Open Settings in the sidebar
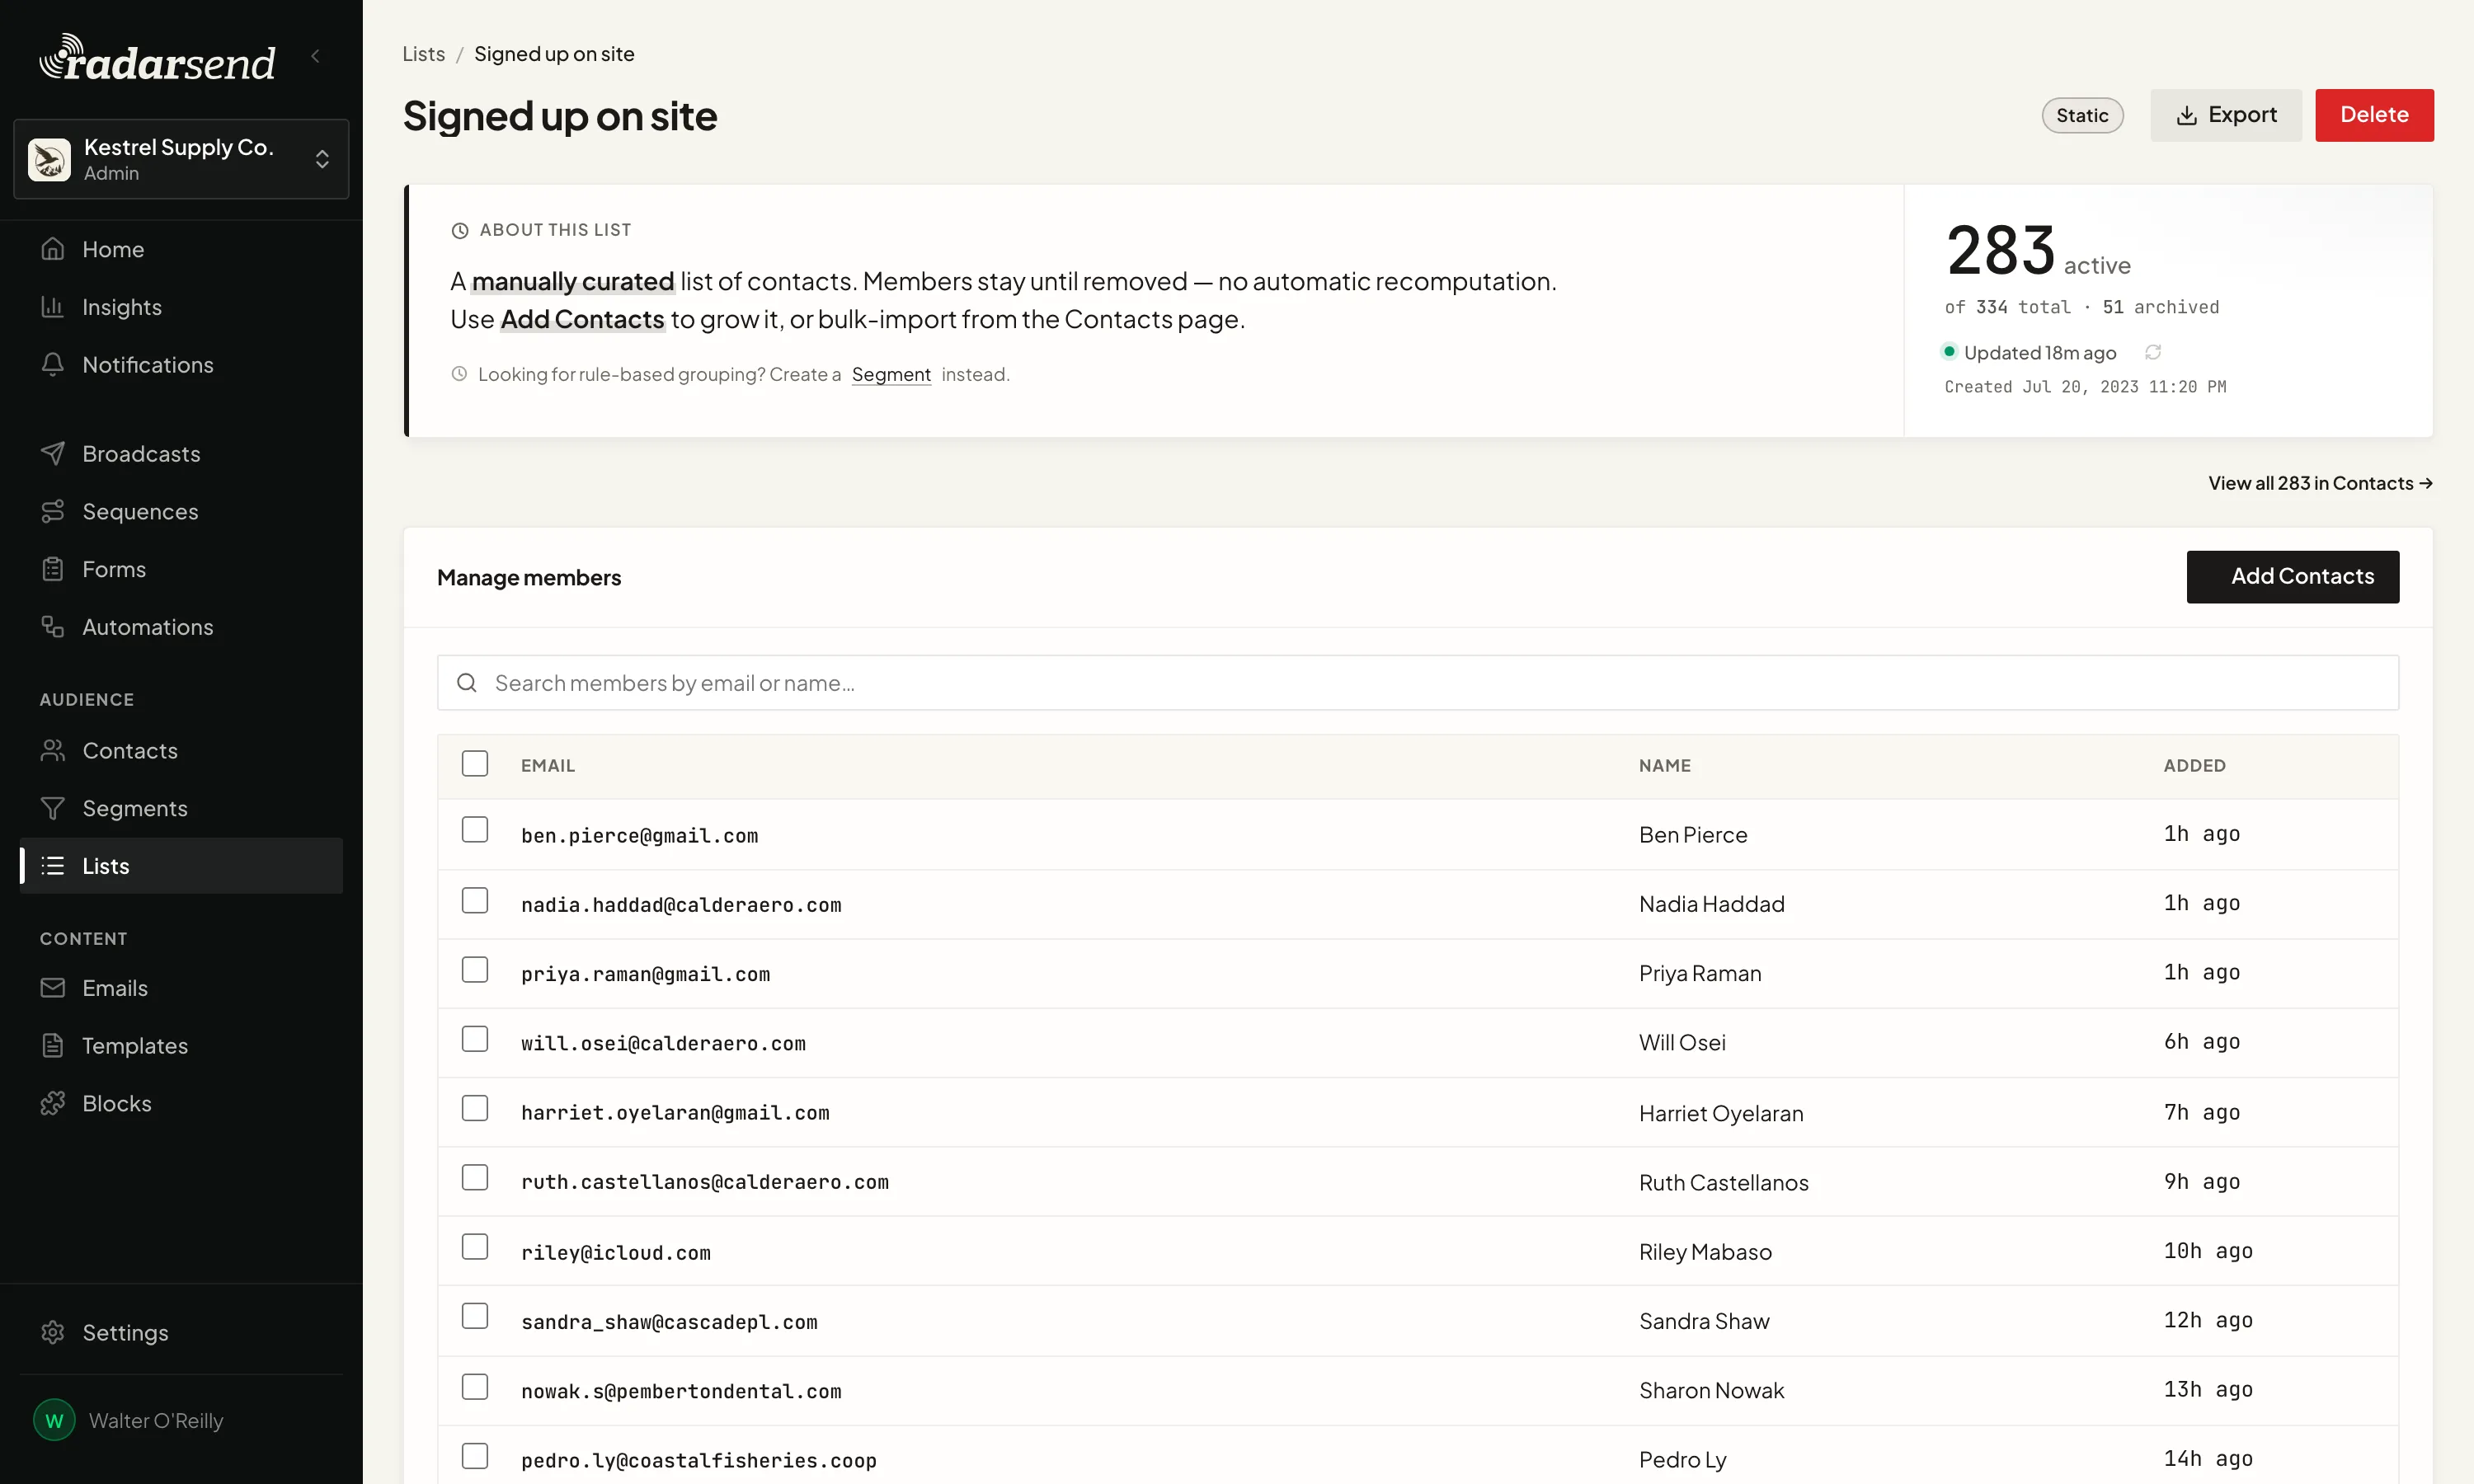This screenshot has height=1484, width=2474. [181, 1333]
